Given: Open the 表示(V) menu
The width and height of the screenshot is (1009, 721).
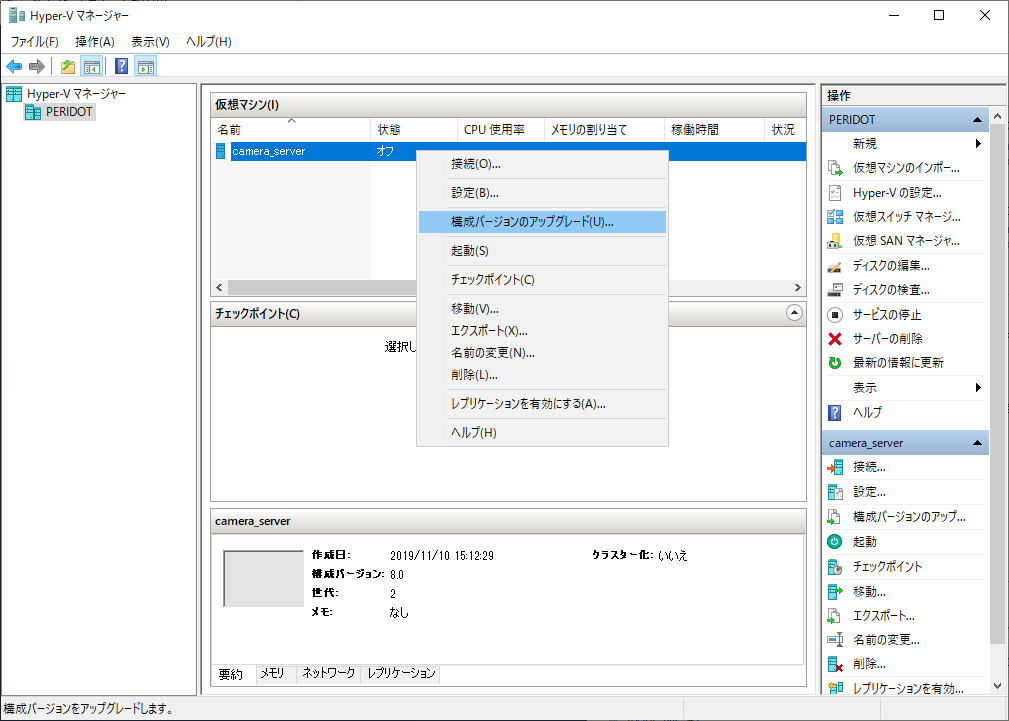Looking at the screenshot, I should click(x=150, y=42).
